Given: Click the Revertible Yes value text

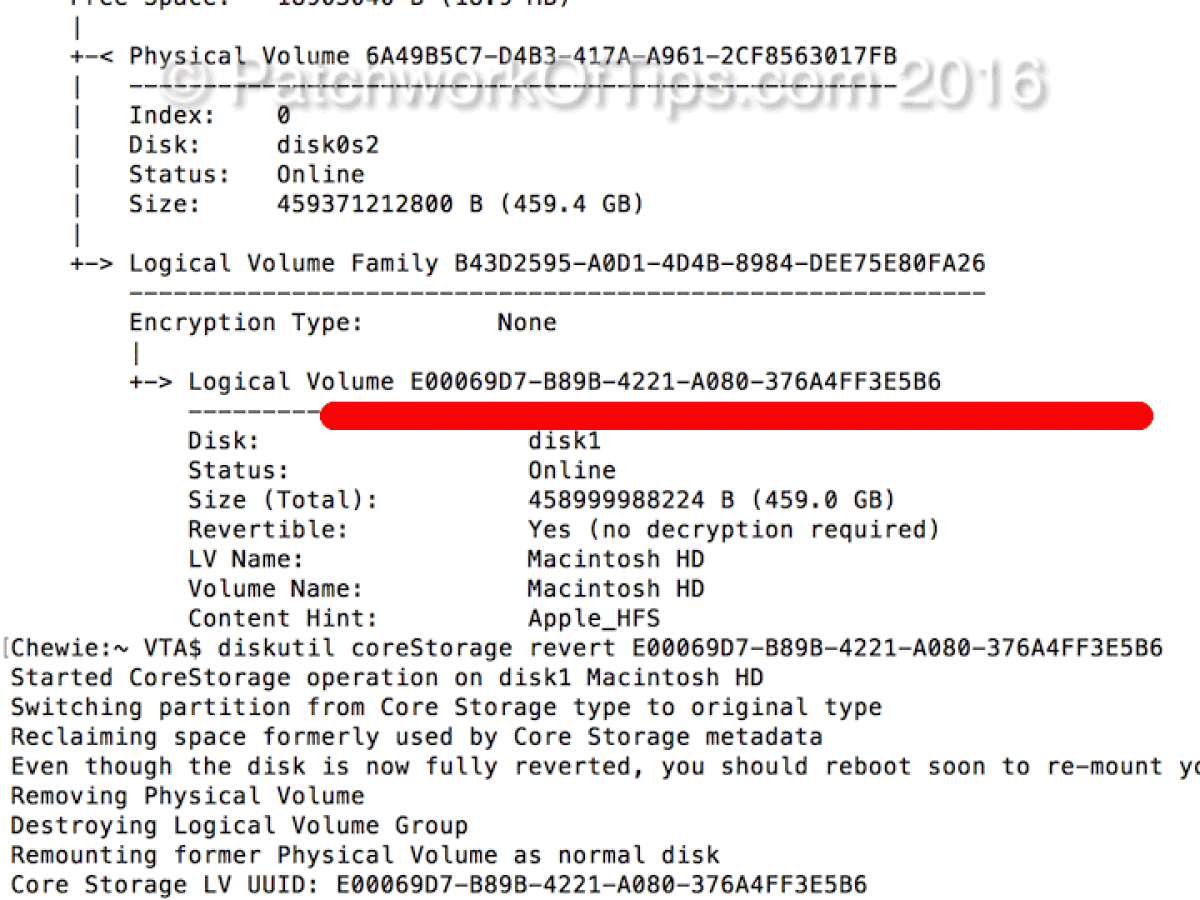Looking at the screenshot, I should [733, 530].
